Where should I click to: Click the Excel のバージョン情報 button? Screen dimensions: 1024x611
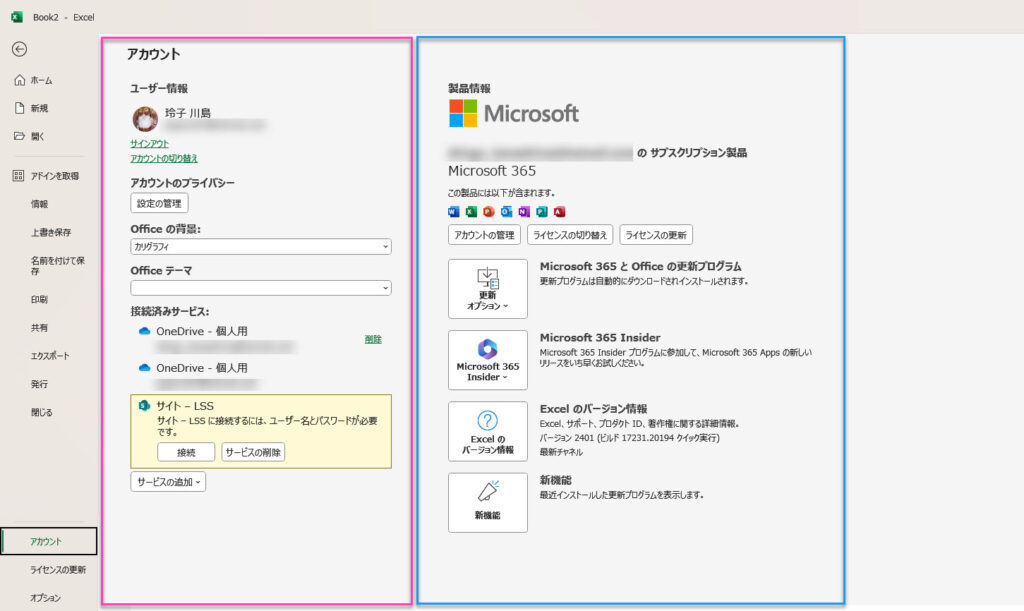click(x=487, y=431)
